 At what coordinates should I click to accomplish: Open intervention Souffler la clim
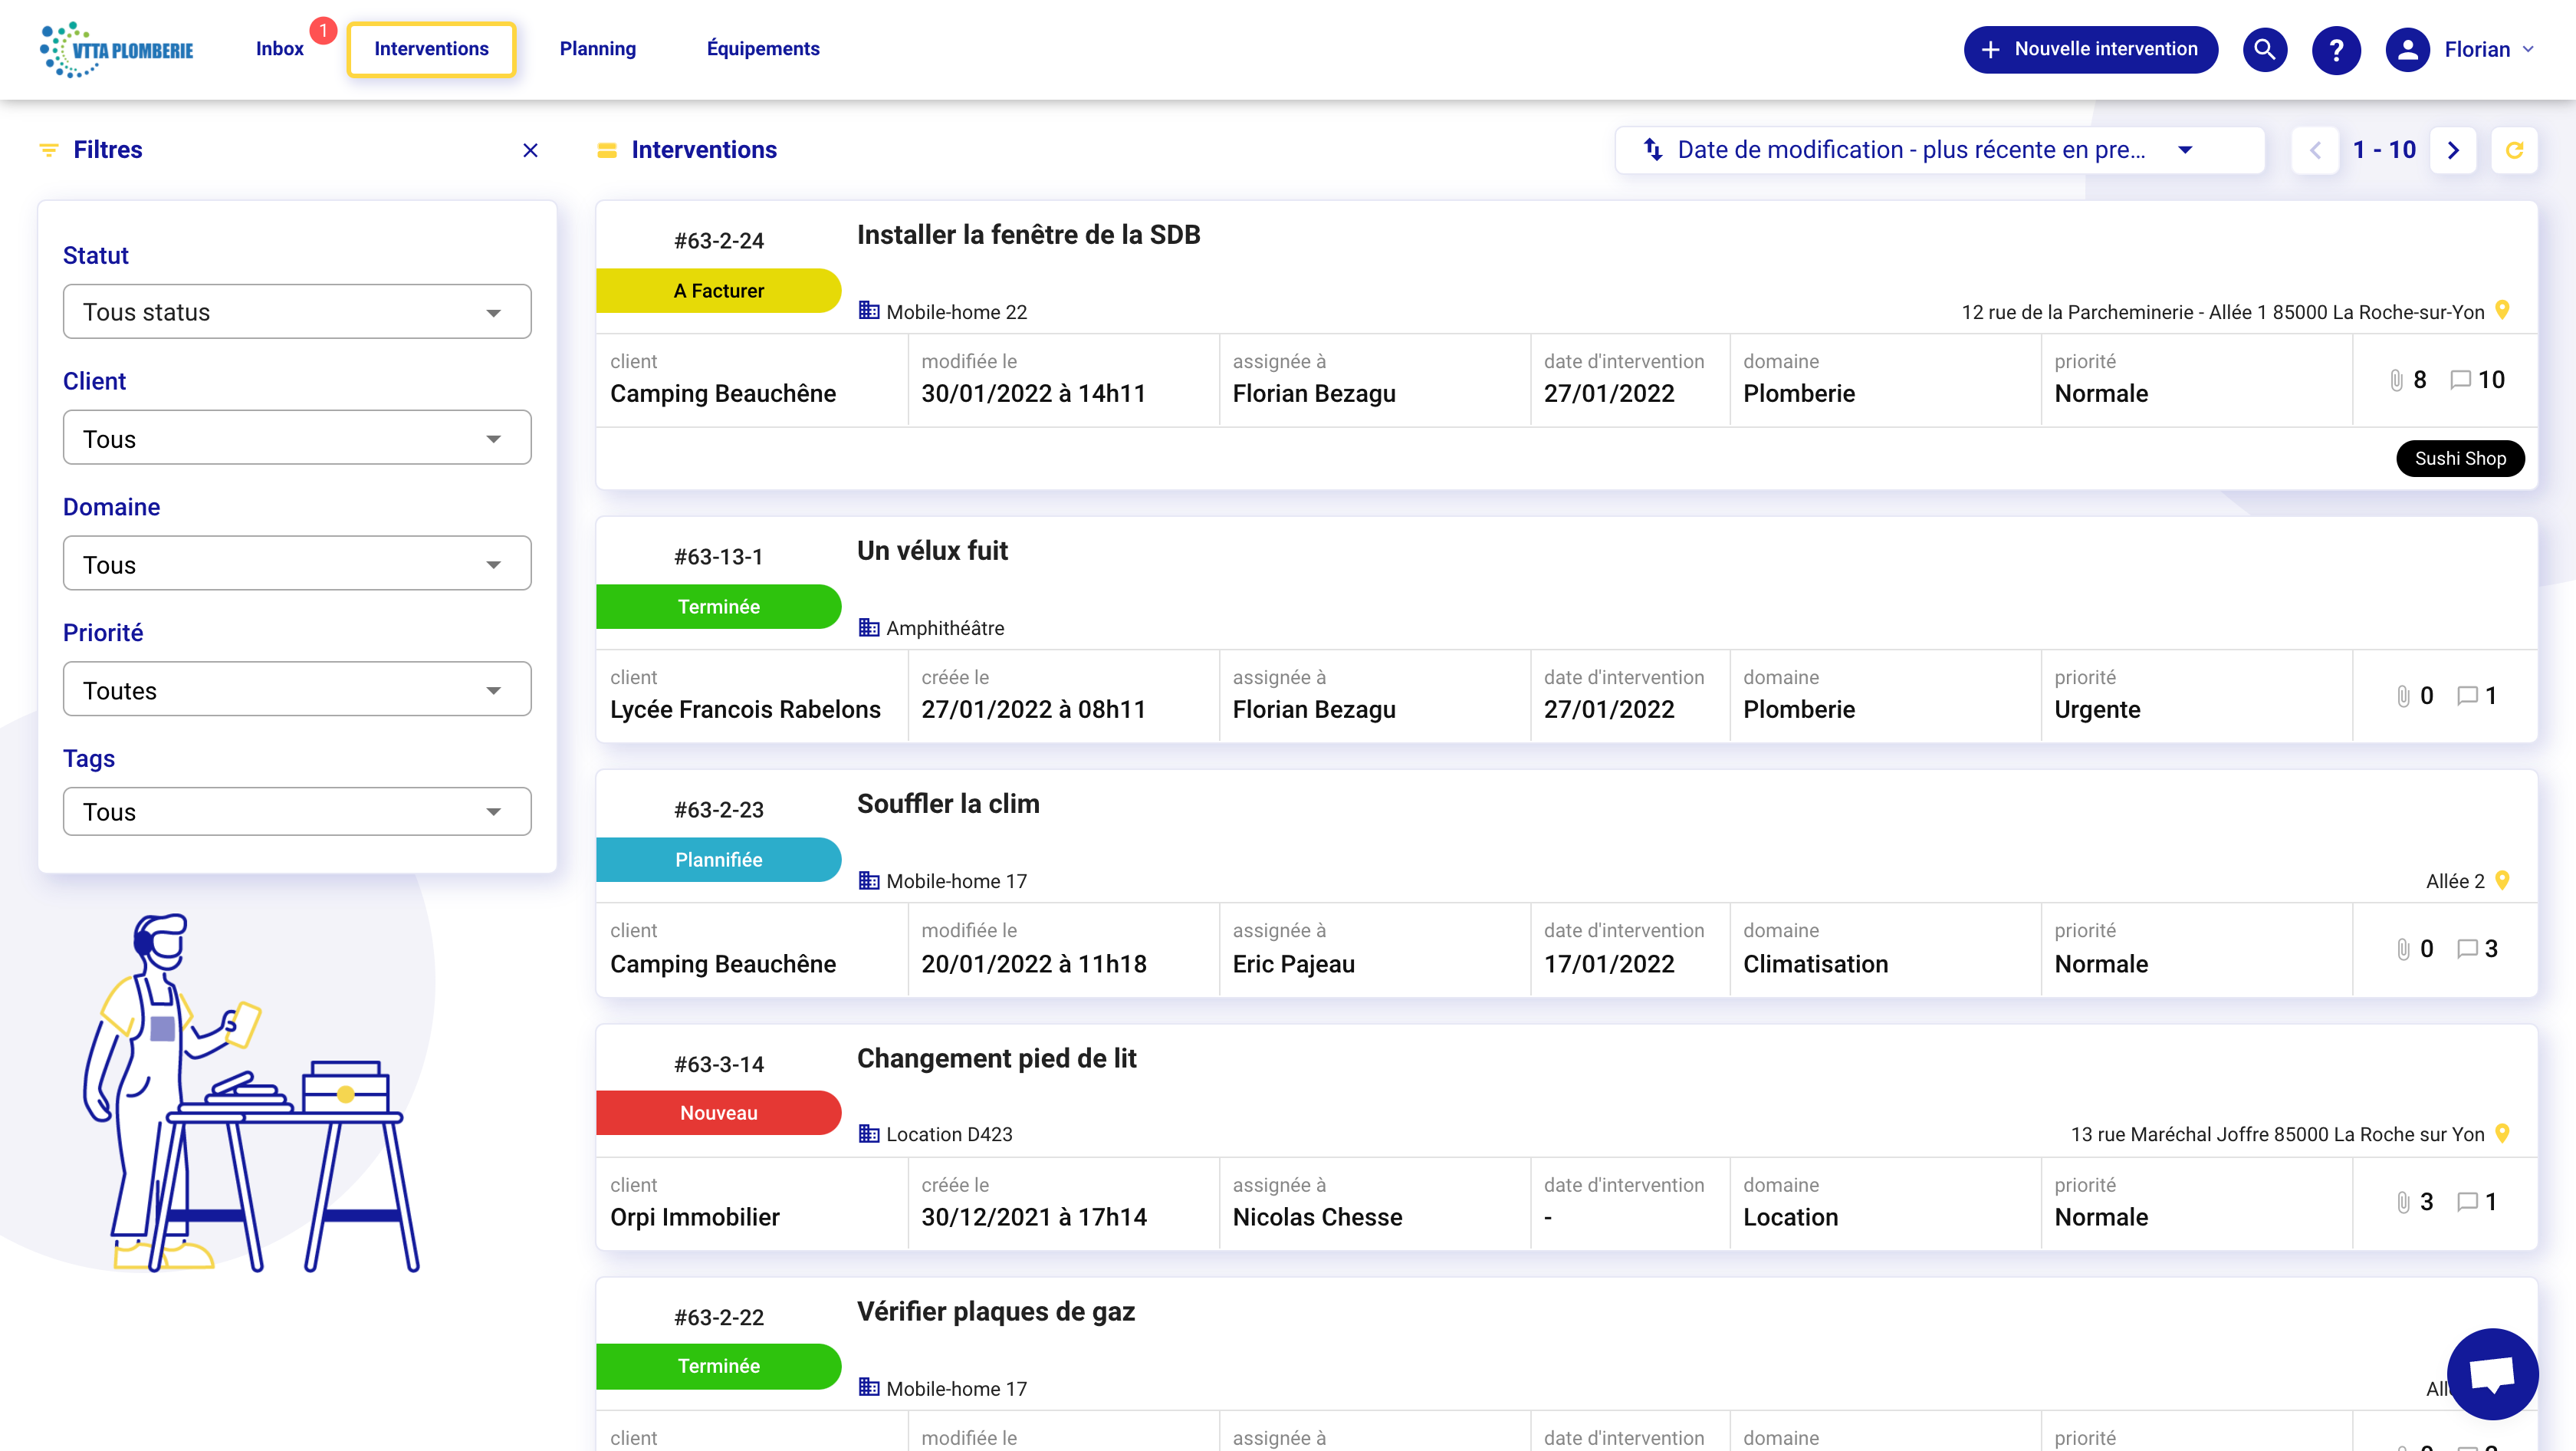(948, 803)
